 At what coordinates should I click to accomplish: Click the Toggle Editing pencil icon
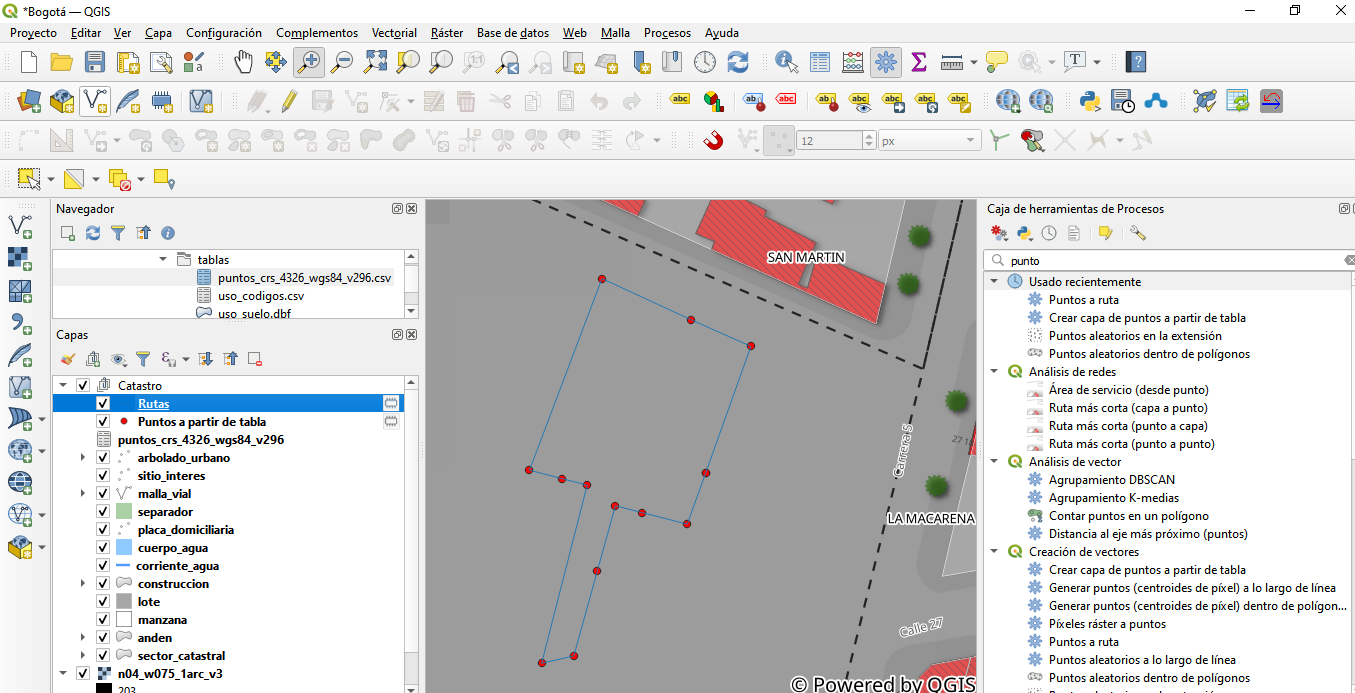point(289,101)
